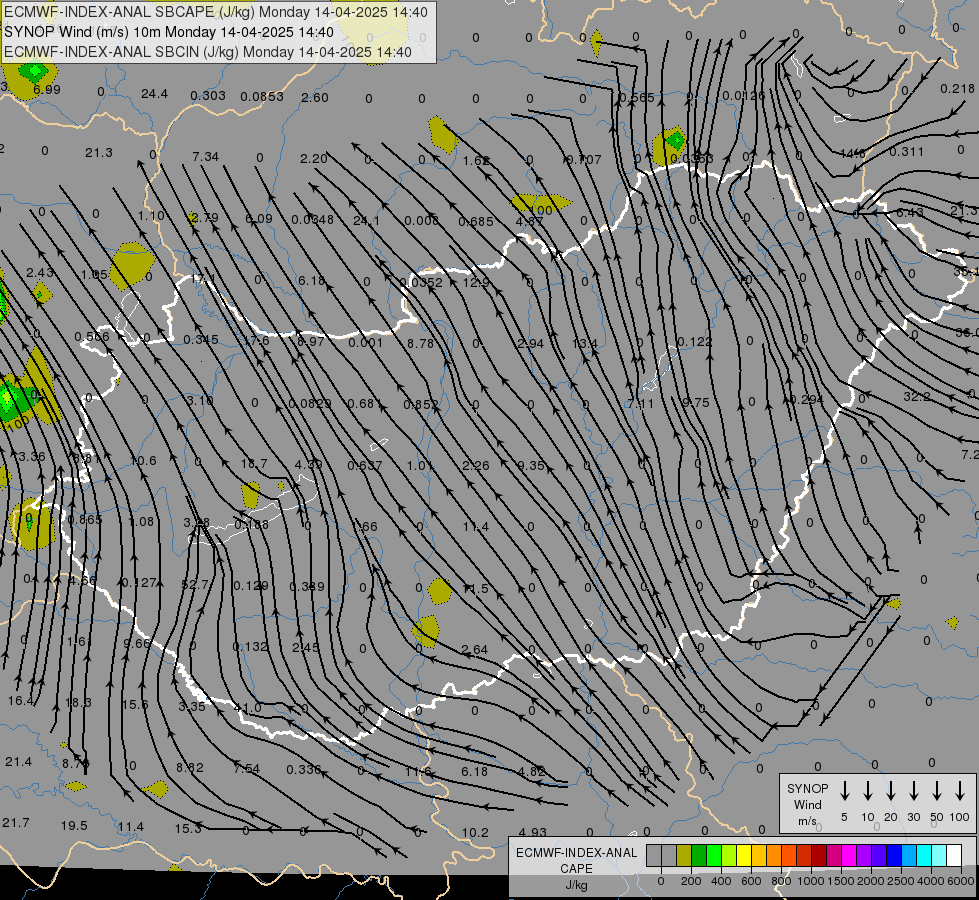Click the 800 tick label on the CAPE scale
The height and width of the screenshot is (900, 979).
click(781, 881)
